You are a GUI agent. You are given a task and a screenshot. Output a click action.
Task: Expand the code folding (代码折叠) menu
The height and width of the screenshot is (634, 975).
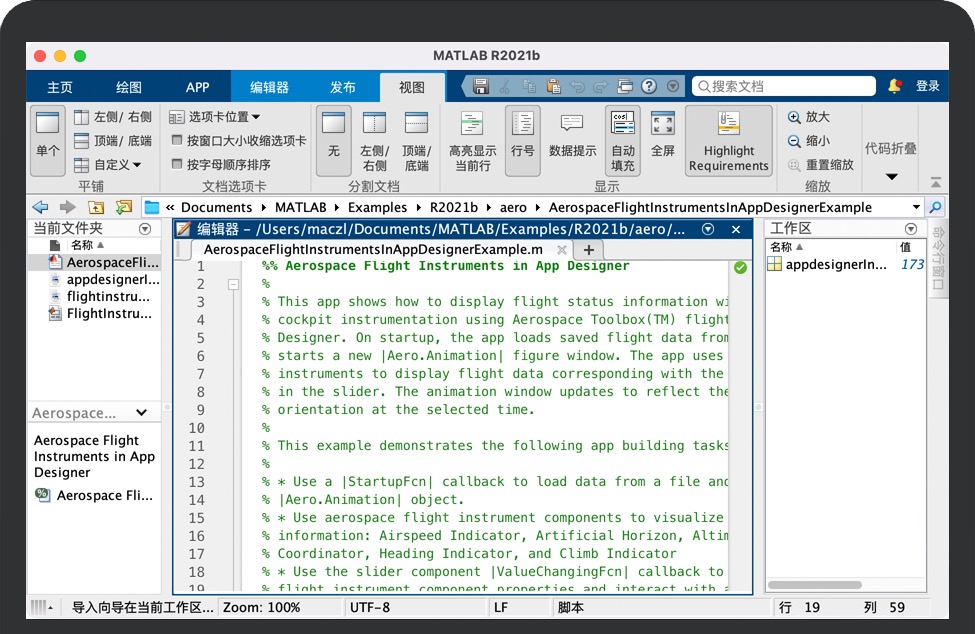tap(891, 177)
